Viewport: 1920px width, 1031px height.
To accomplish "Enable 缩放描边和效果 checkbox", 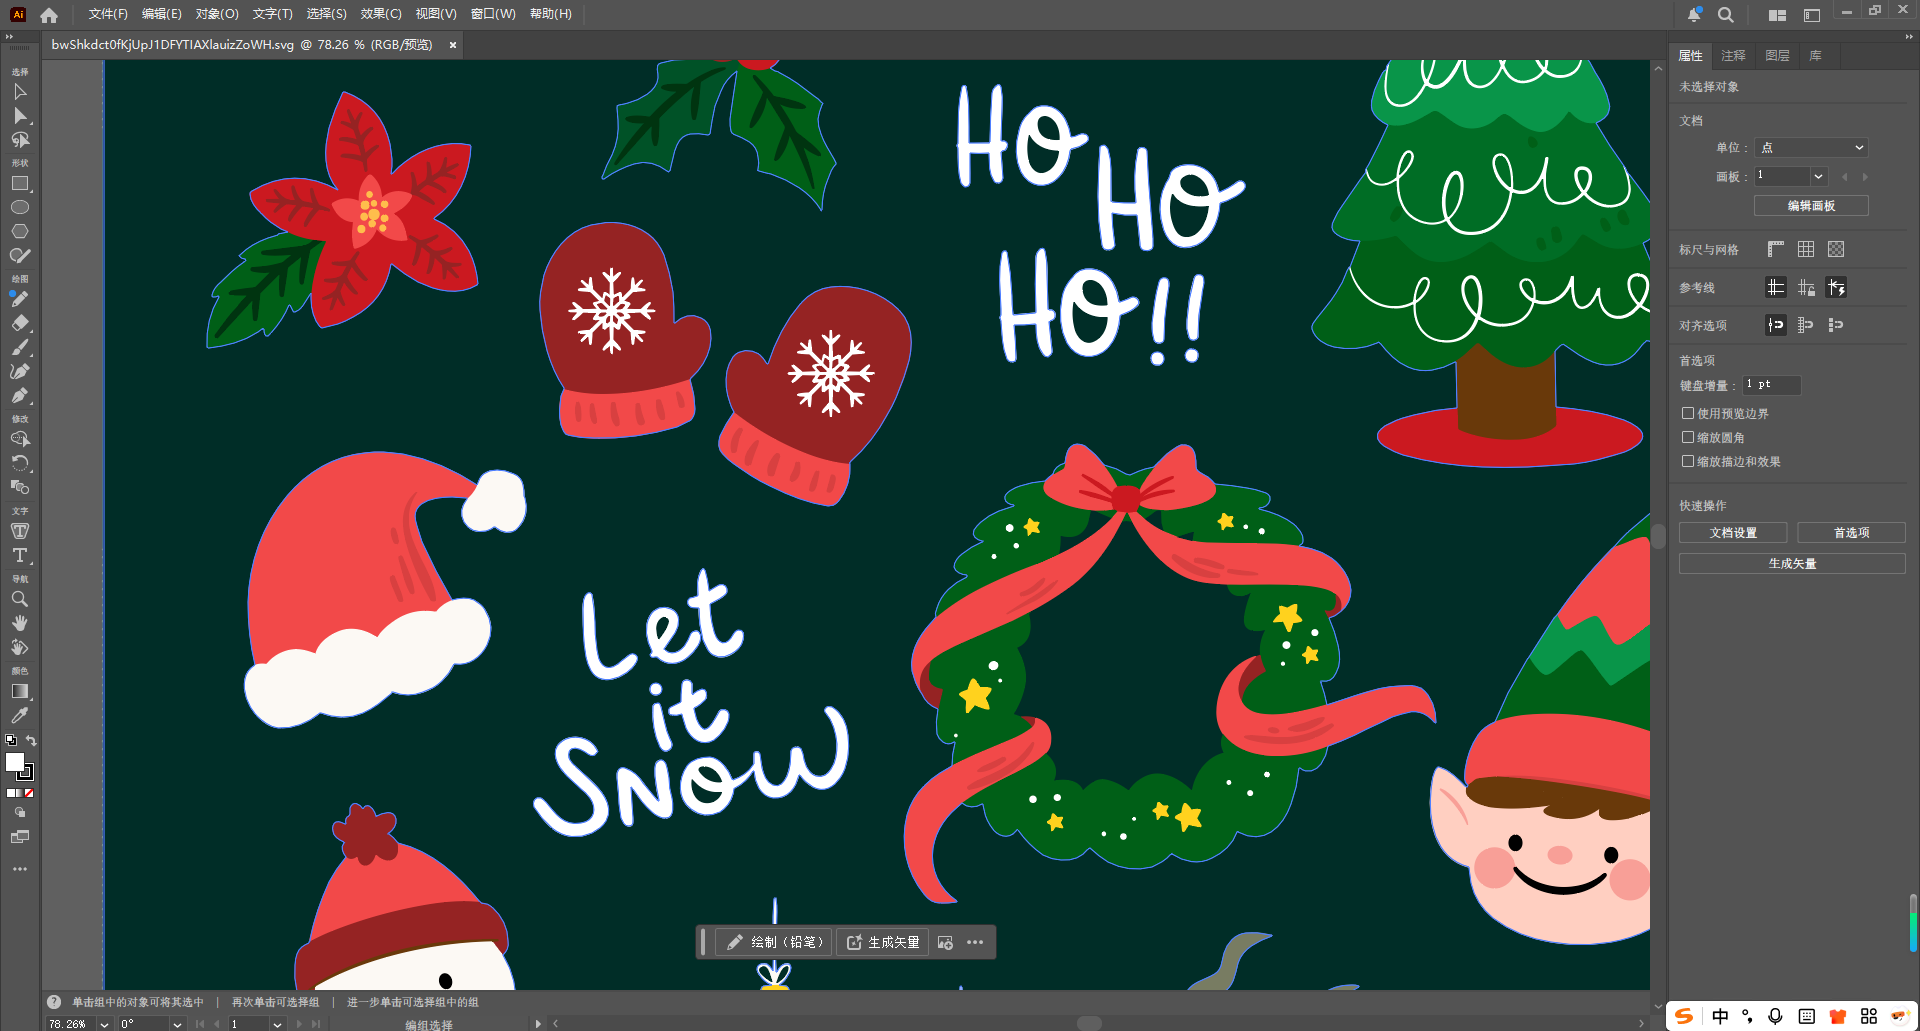I will tap(1688, 461).
